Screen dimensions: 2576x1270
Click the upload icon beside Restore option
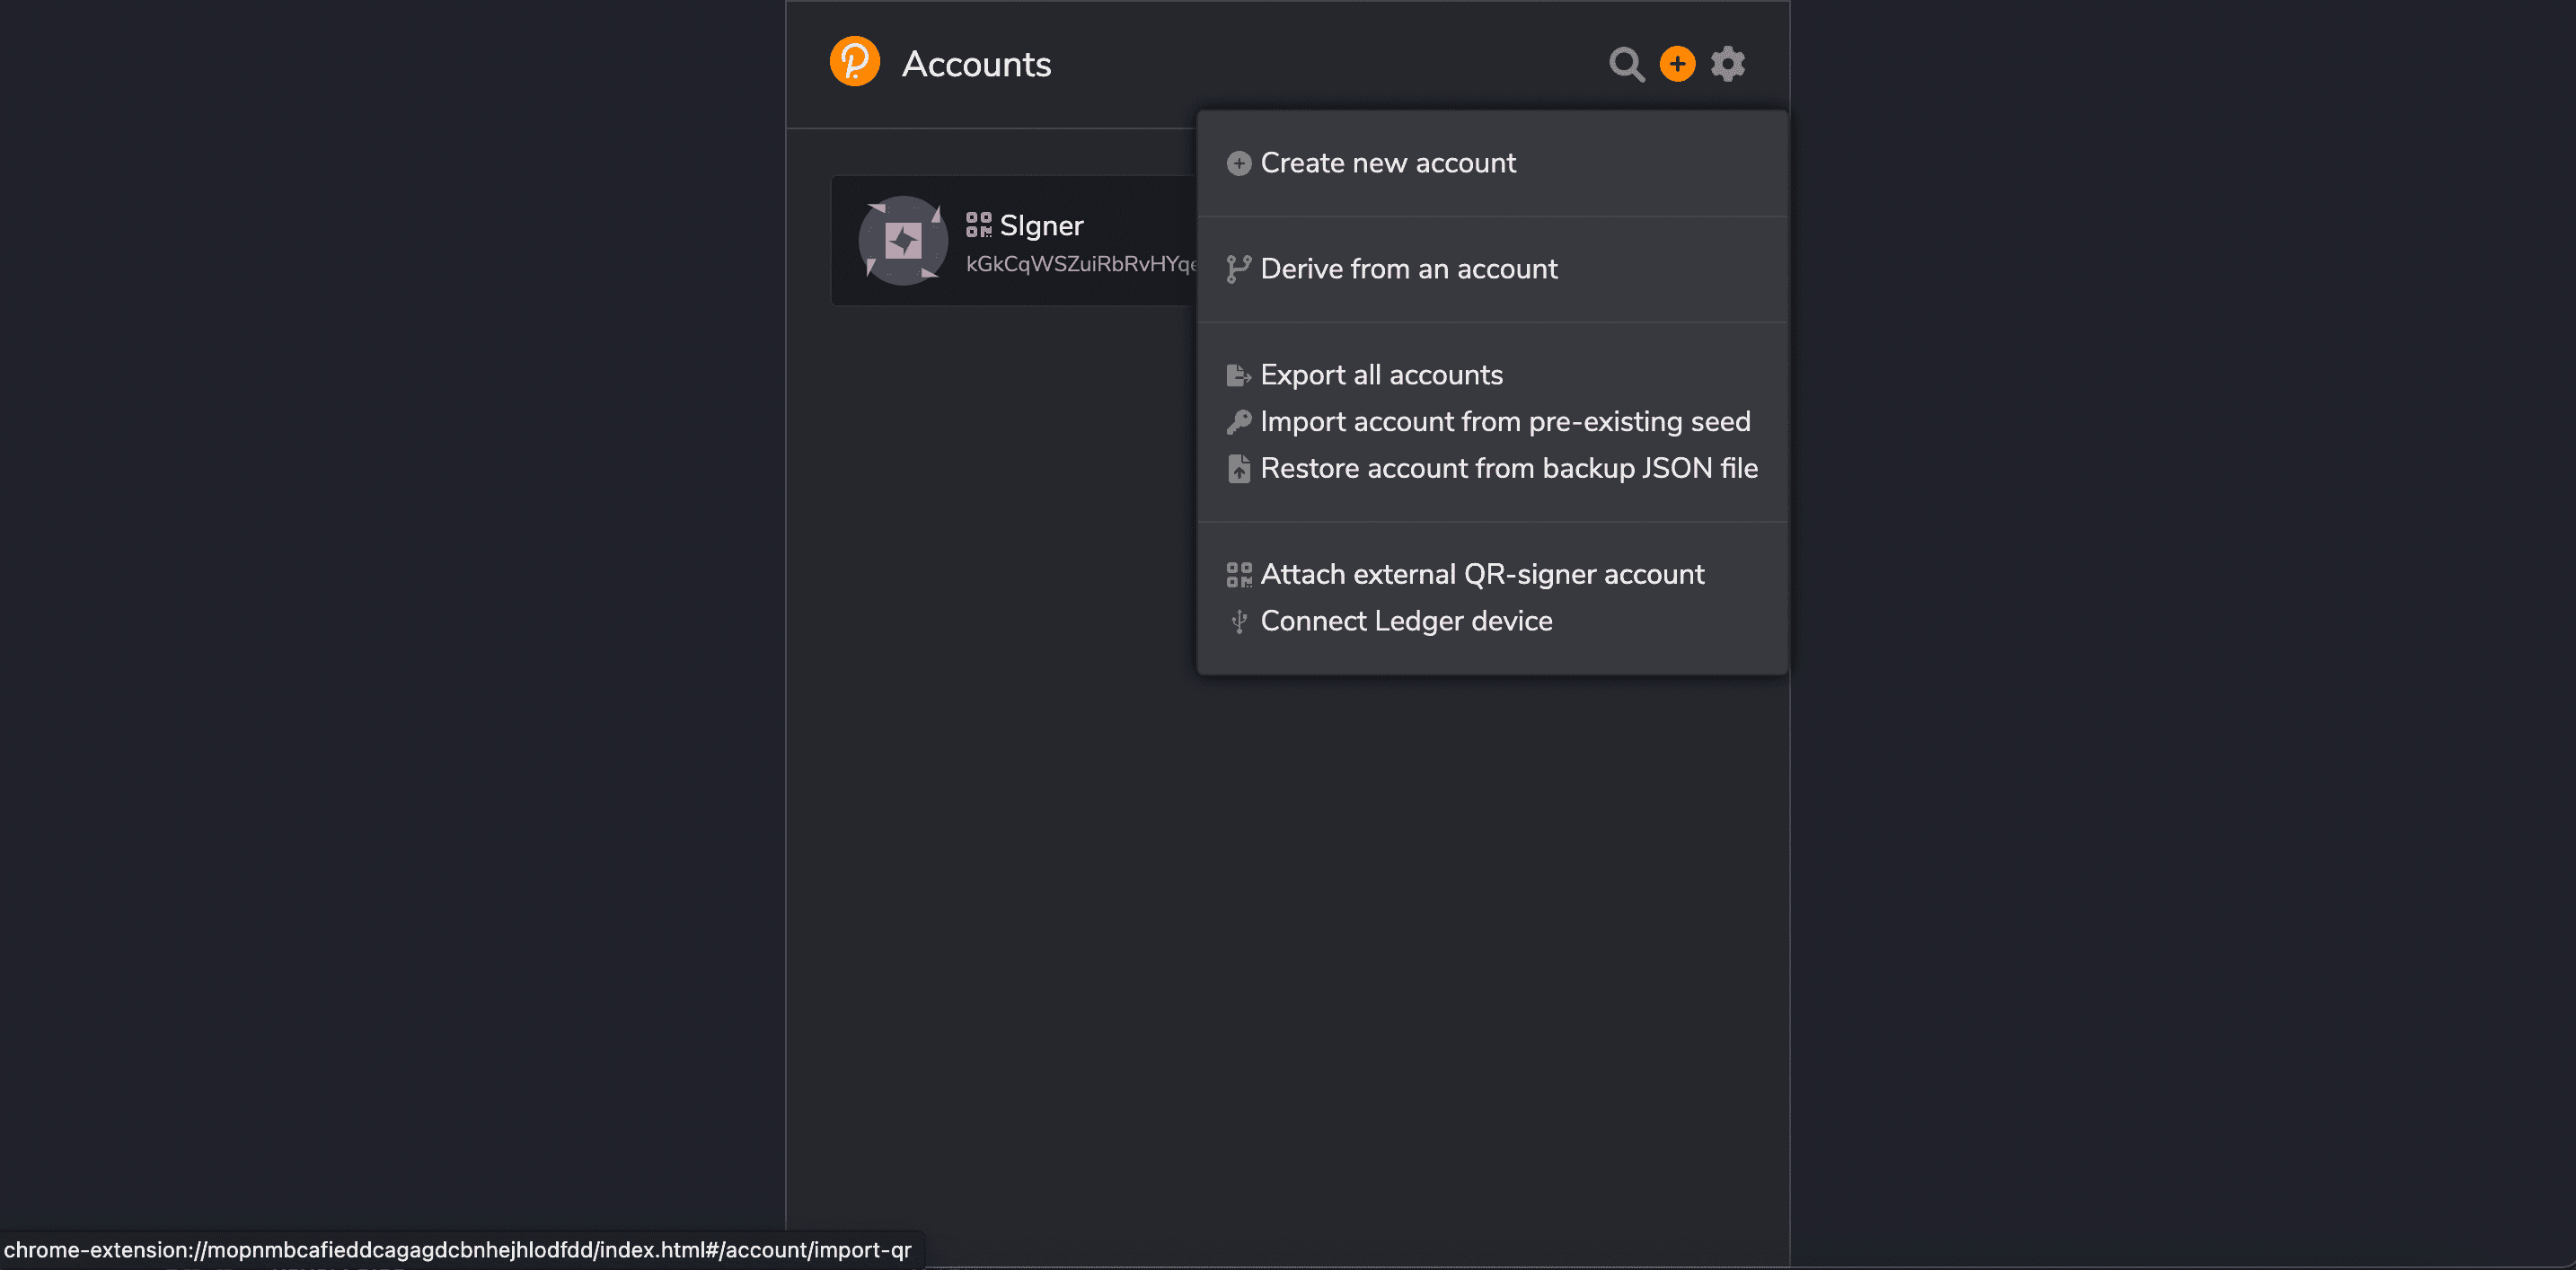click(x=1239, y=467)
